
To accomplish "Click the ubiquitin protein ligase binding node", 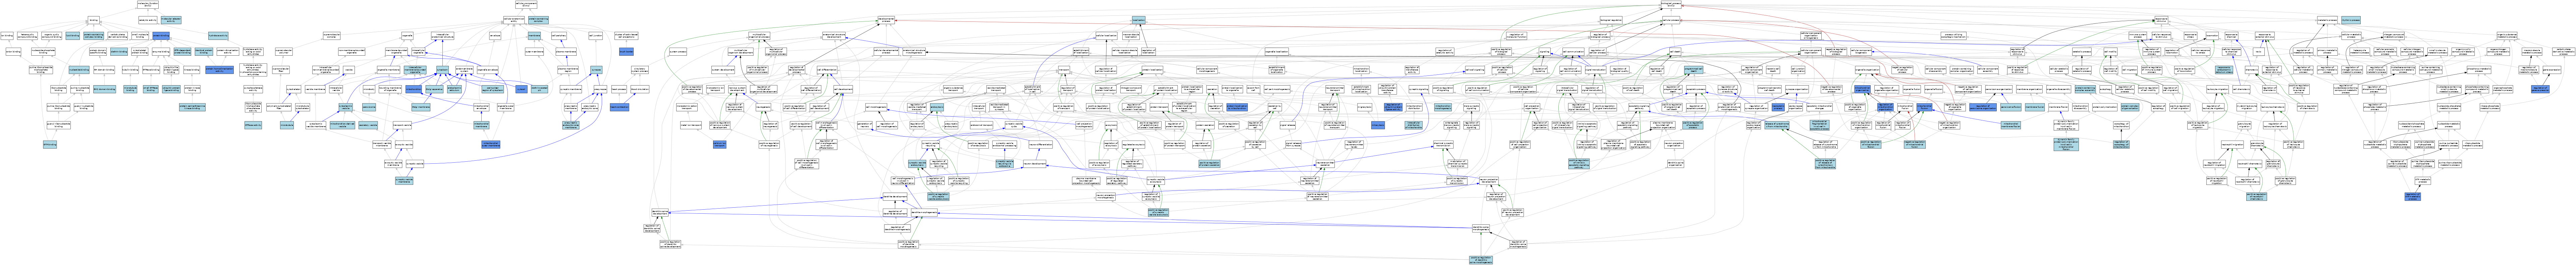I will tap(171, 89).
